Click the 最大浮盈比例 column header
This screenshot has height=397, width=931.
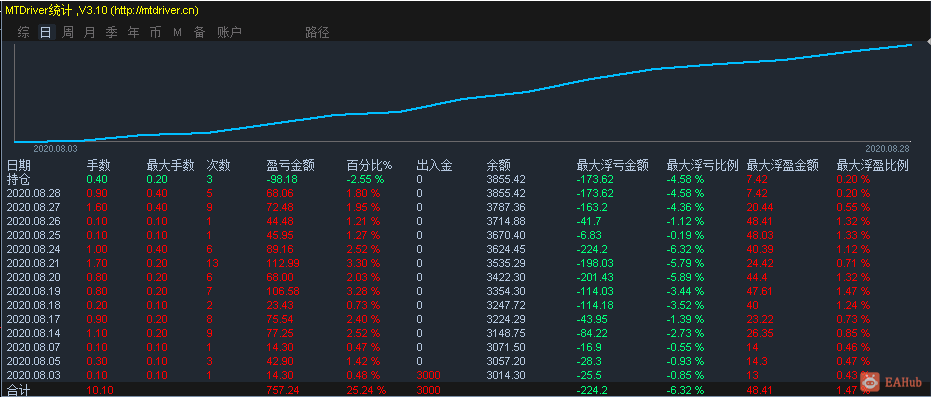pos(872,166)
